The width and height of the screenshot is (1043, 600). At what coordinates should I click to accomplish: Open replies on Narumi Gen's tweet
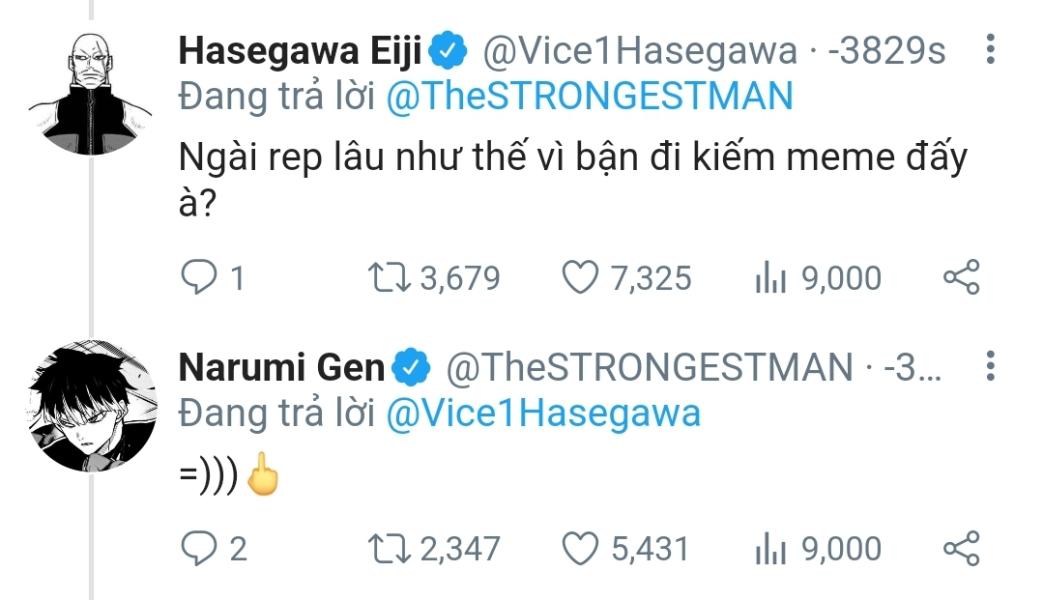pos(214,549)
